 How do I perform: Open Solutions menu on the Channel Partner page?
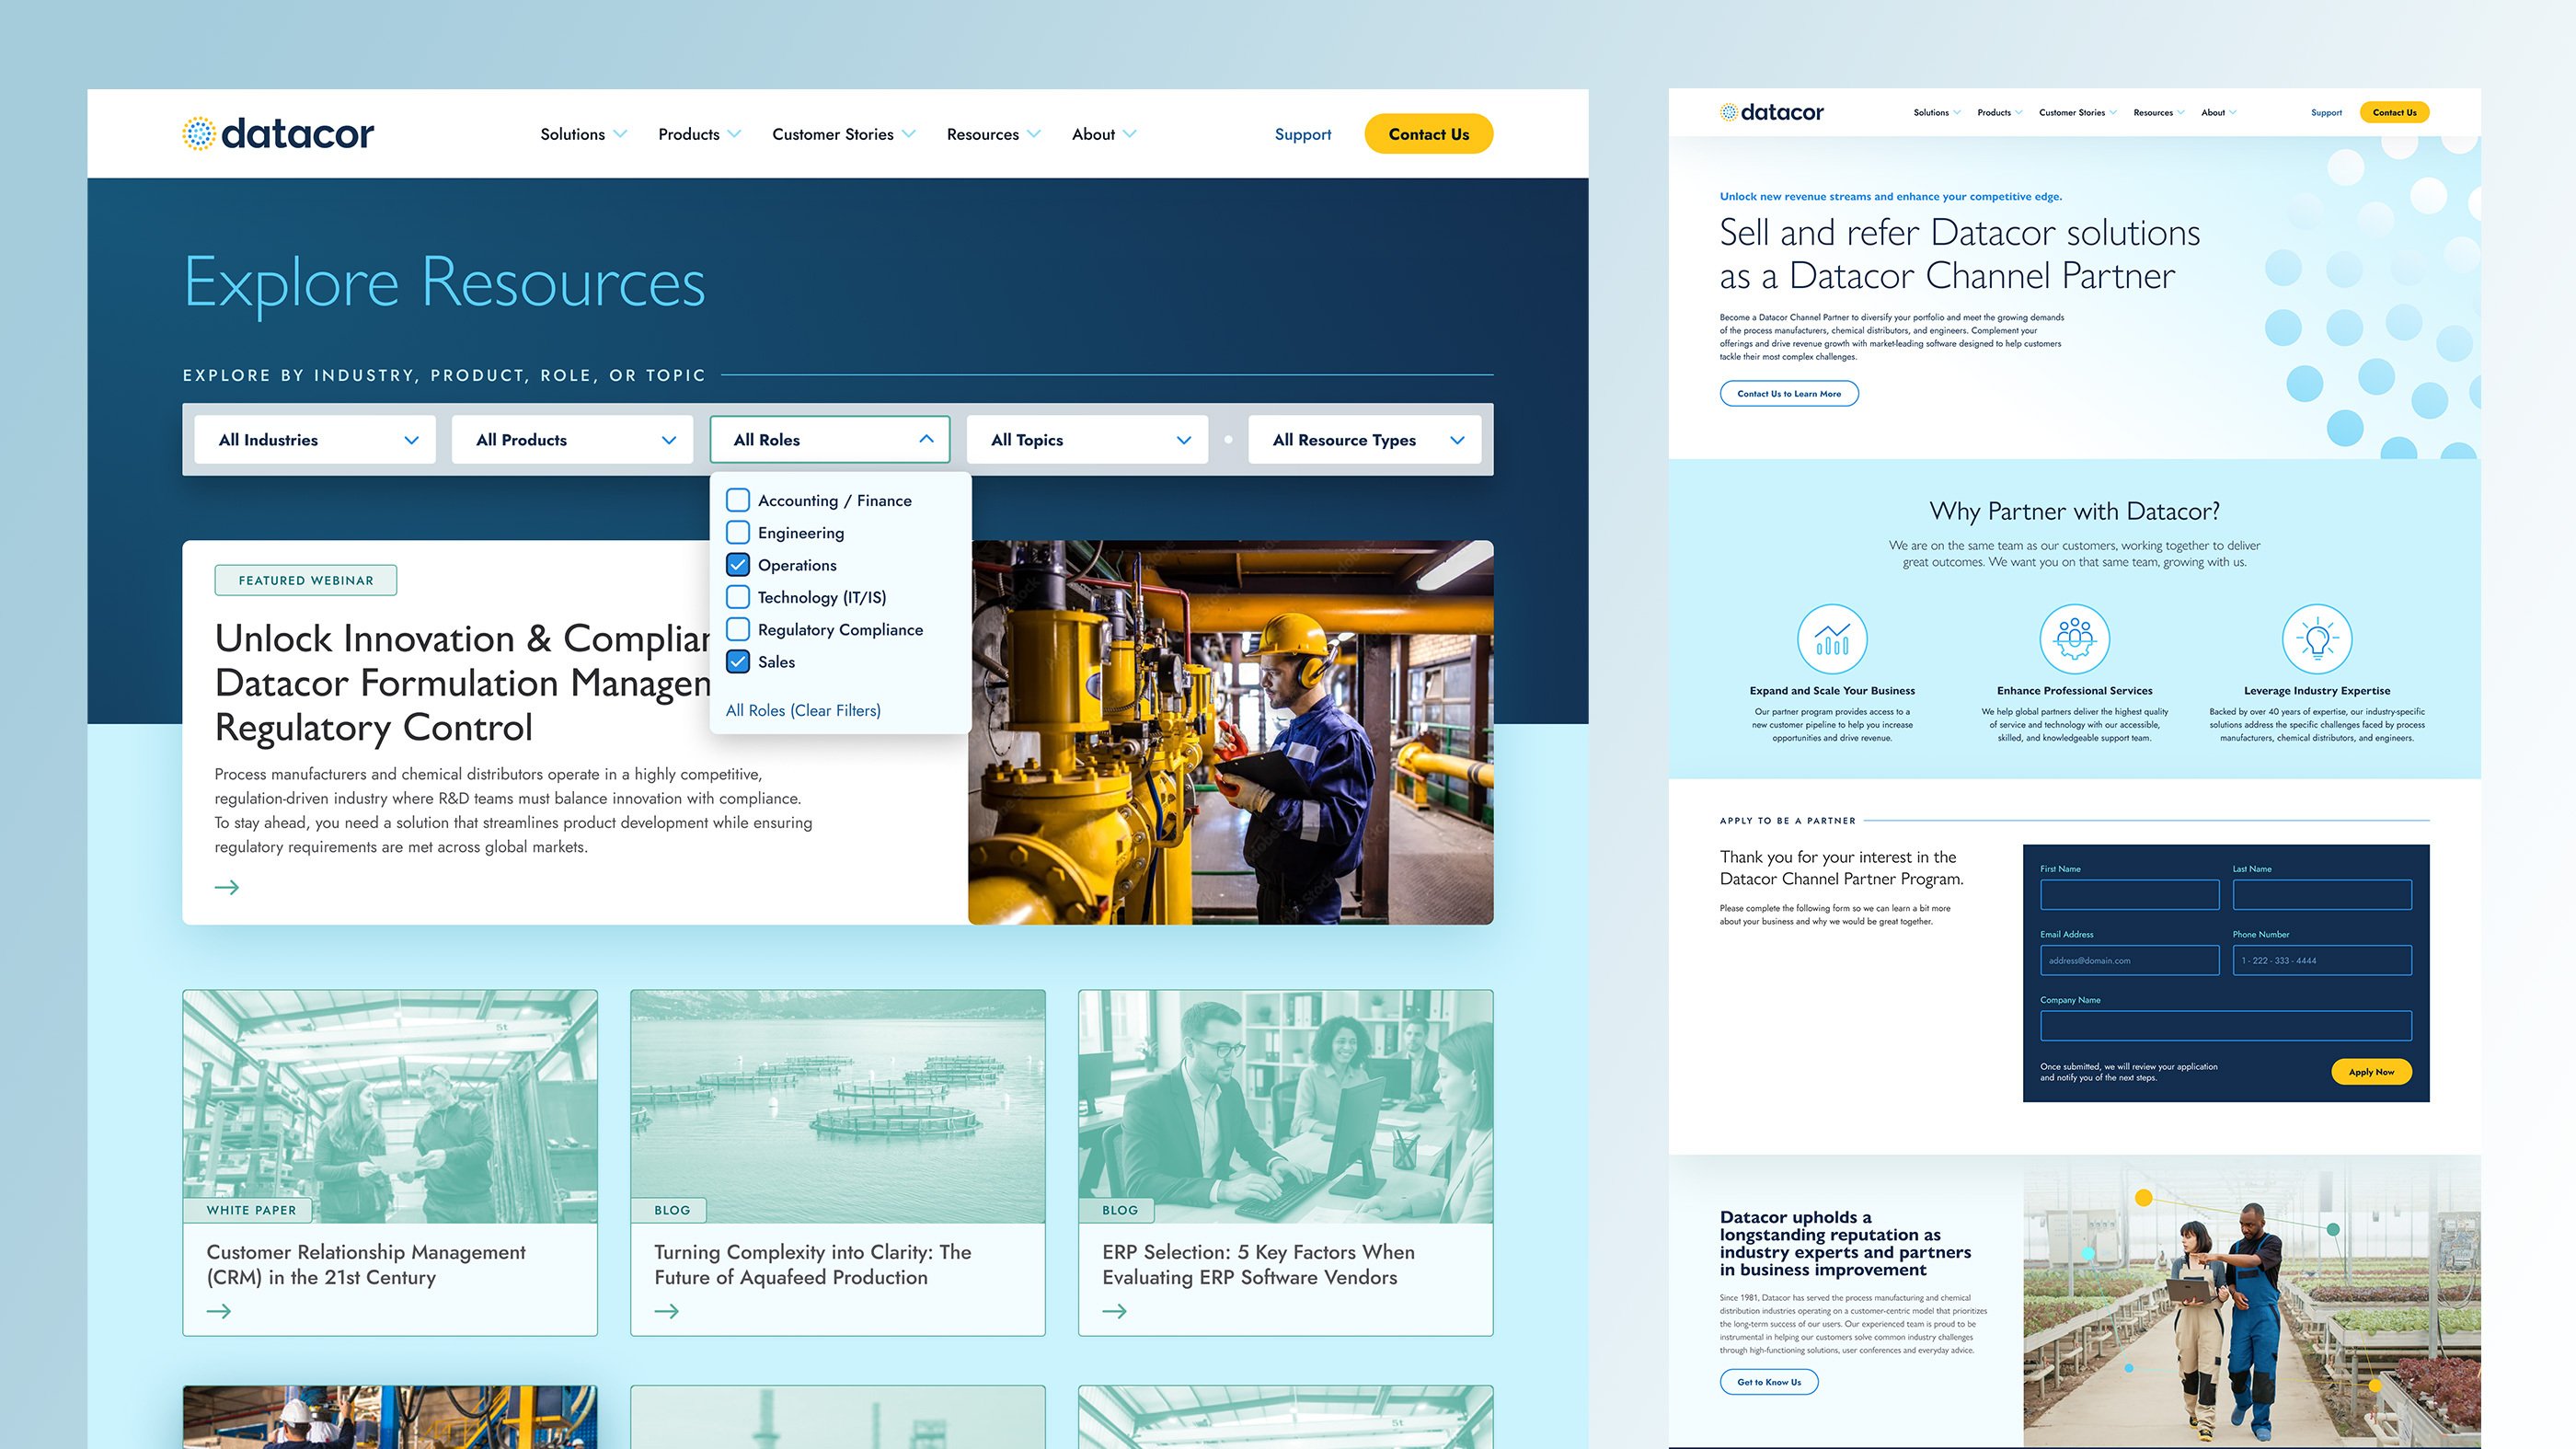pyautogui.click(x=1937, y=112)
